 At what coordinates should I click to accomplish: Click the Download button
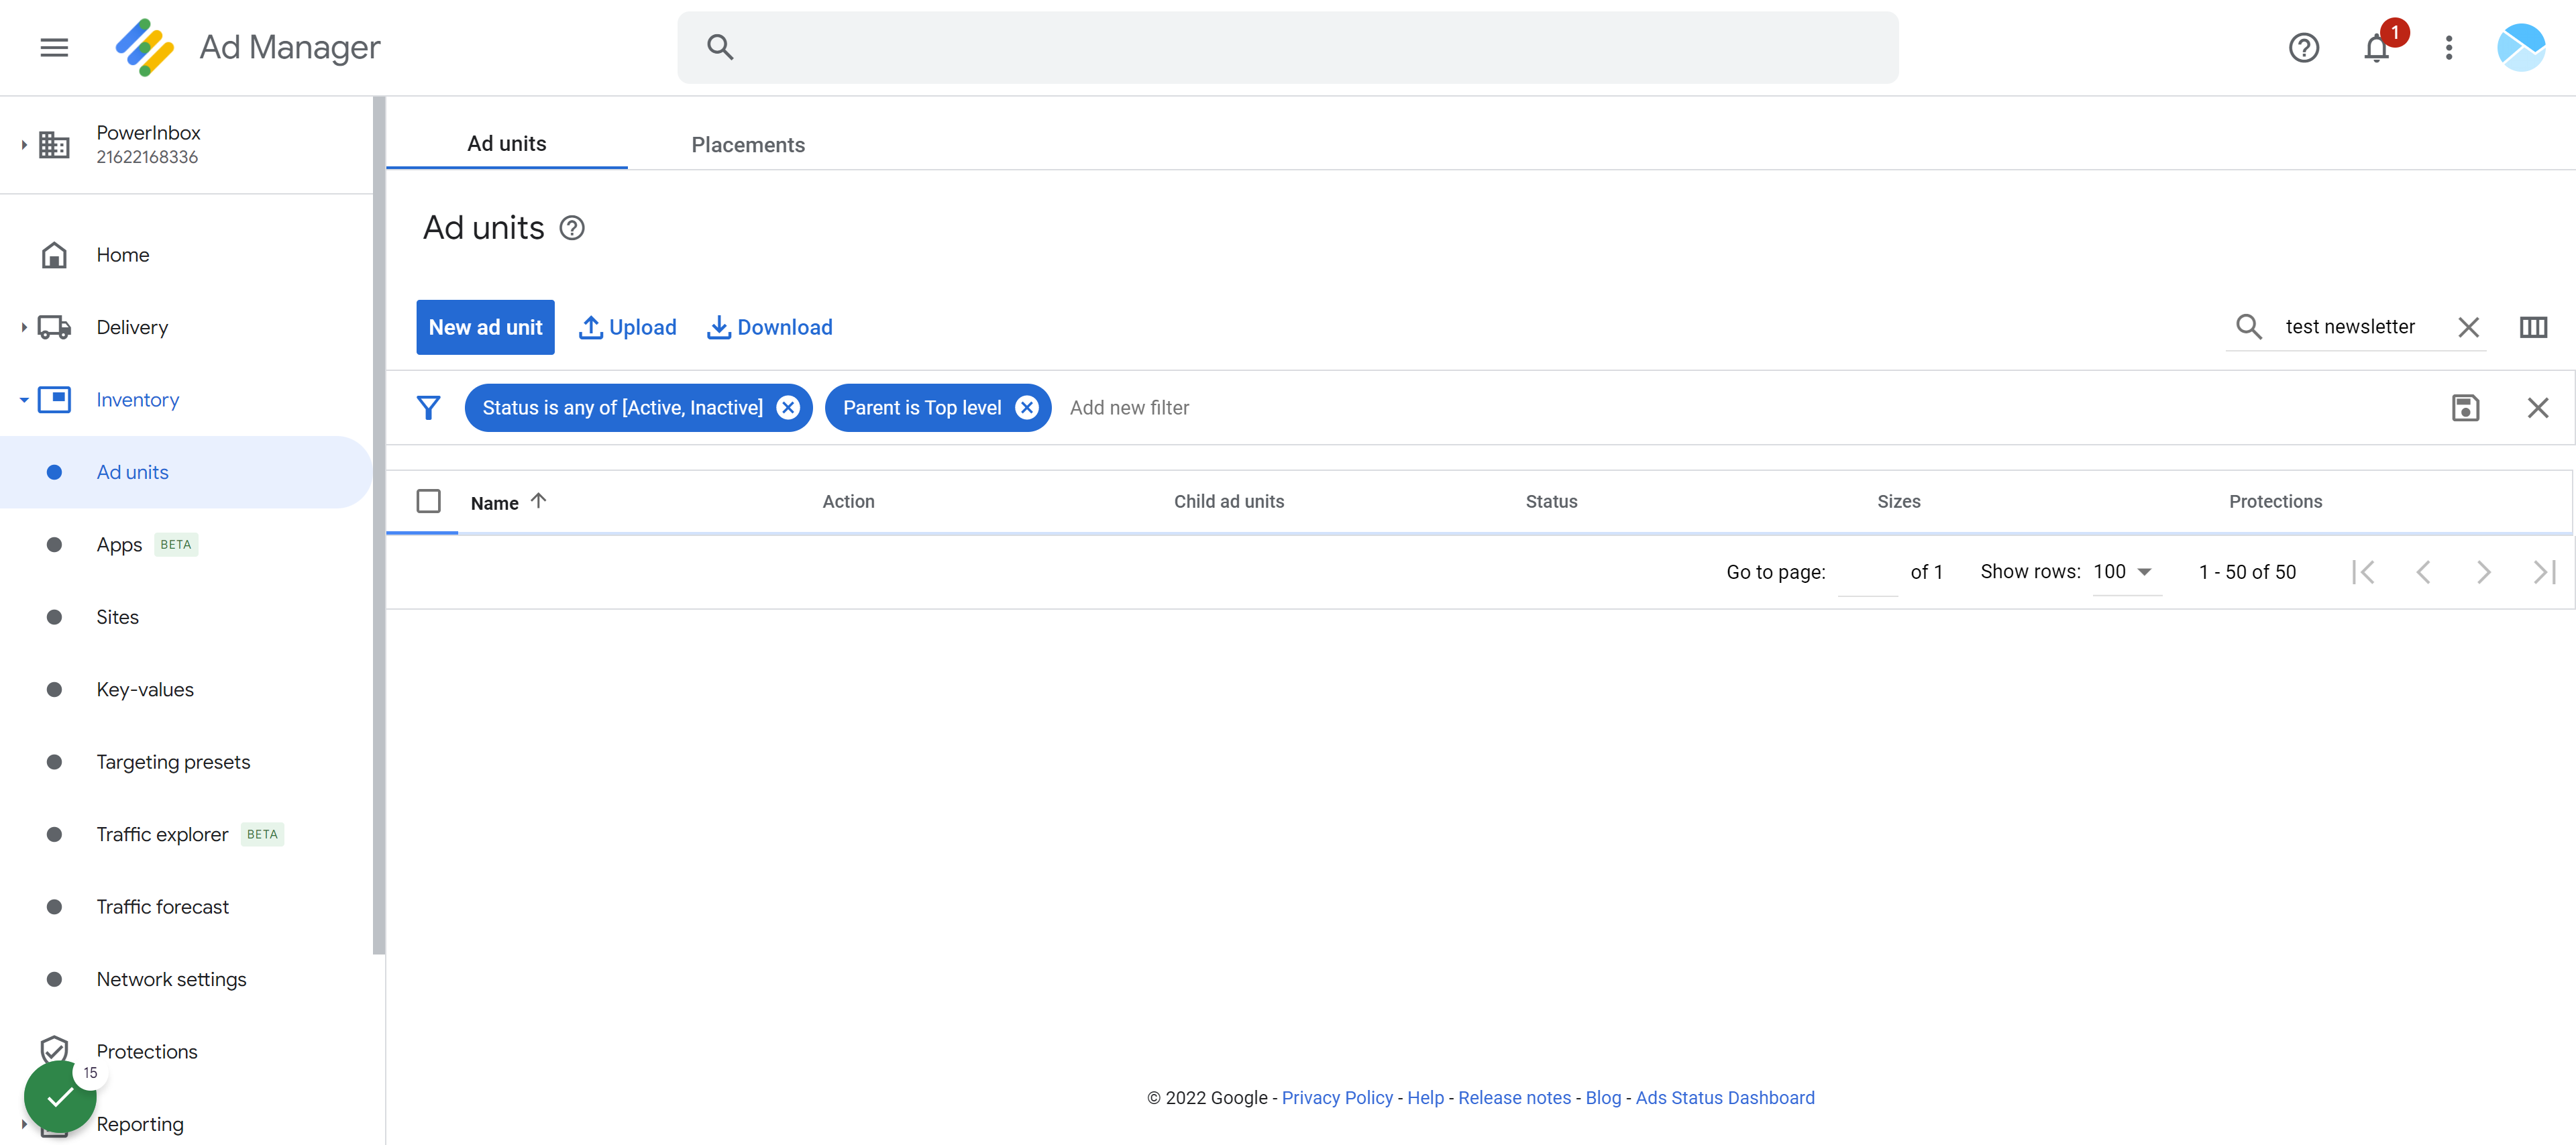769,327
